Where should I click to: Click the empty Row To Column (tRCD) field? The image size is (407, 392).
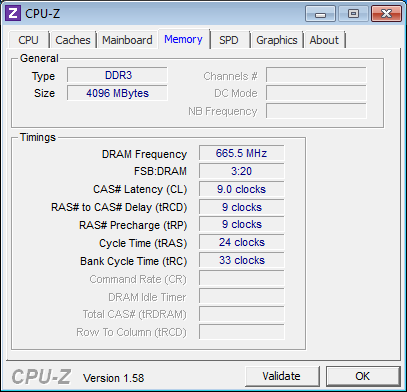tap(242, 332)
